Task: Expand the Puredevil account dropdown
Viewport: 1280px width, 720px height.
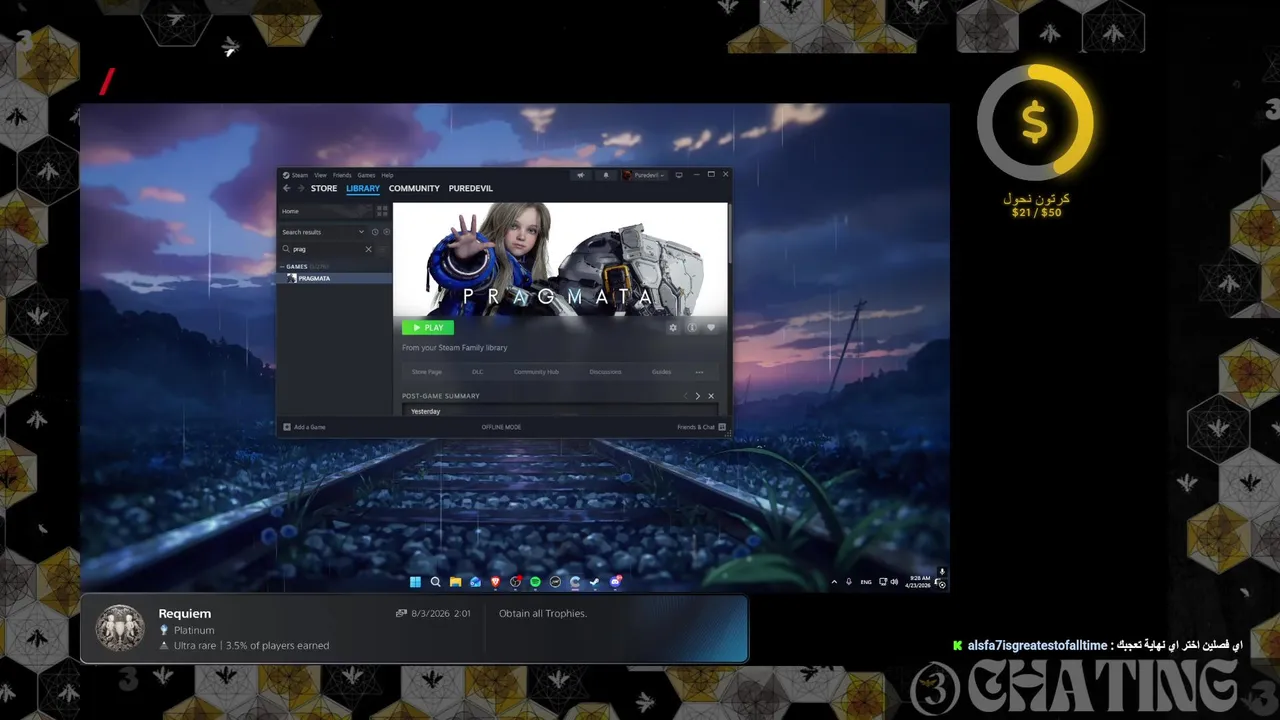Action: (644, 175)
